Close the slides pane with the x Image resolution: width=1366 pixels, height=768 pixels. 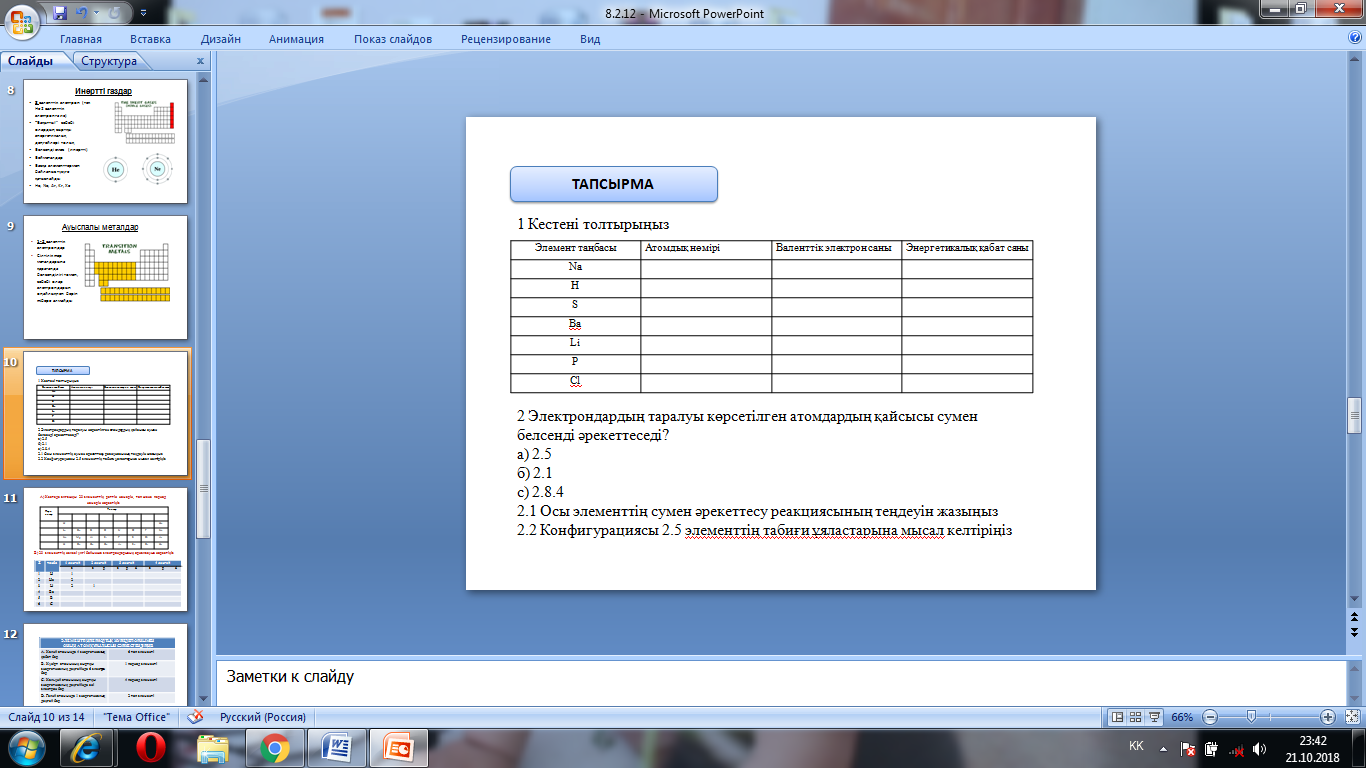tap(200, 61)
